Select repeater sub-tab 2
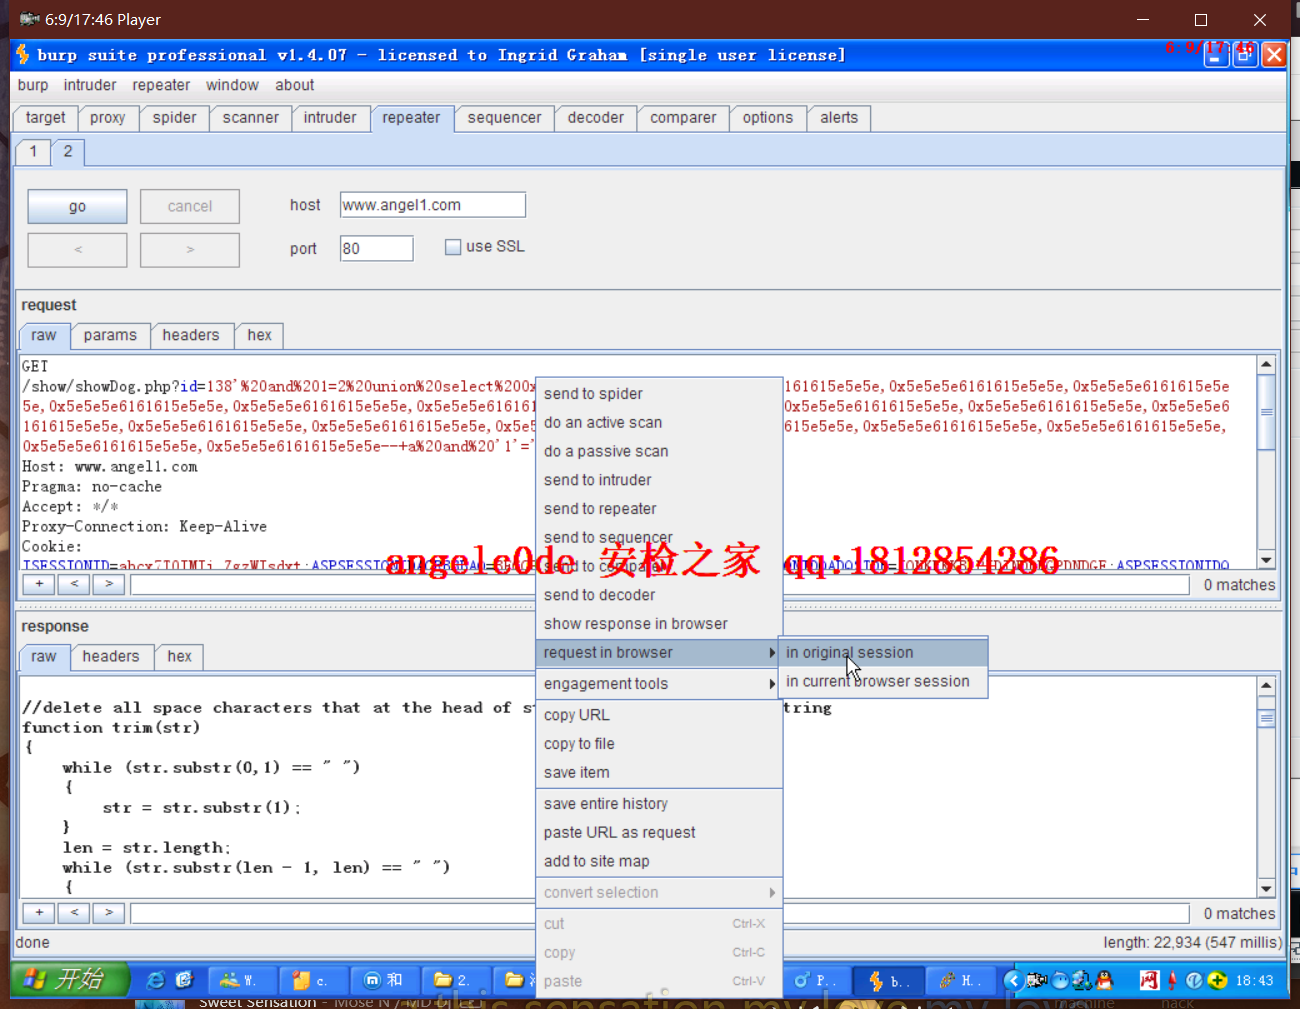 click(68, 152)
